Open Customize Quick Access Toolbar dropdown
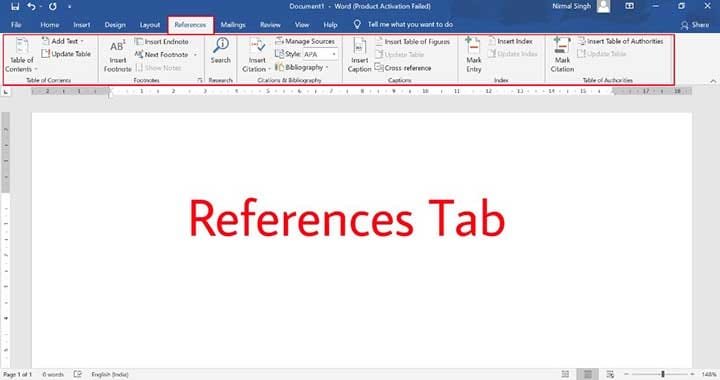The width and height of the screenshot is (720, 380). coord(69,7)
